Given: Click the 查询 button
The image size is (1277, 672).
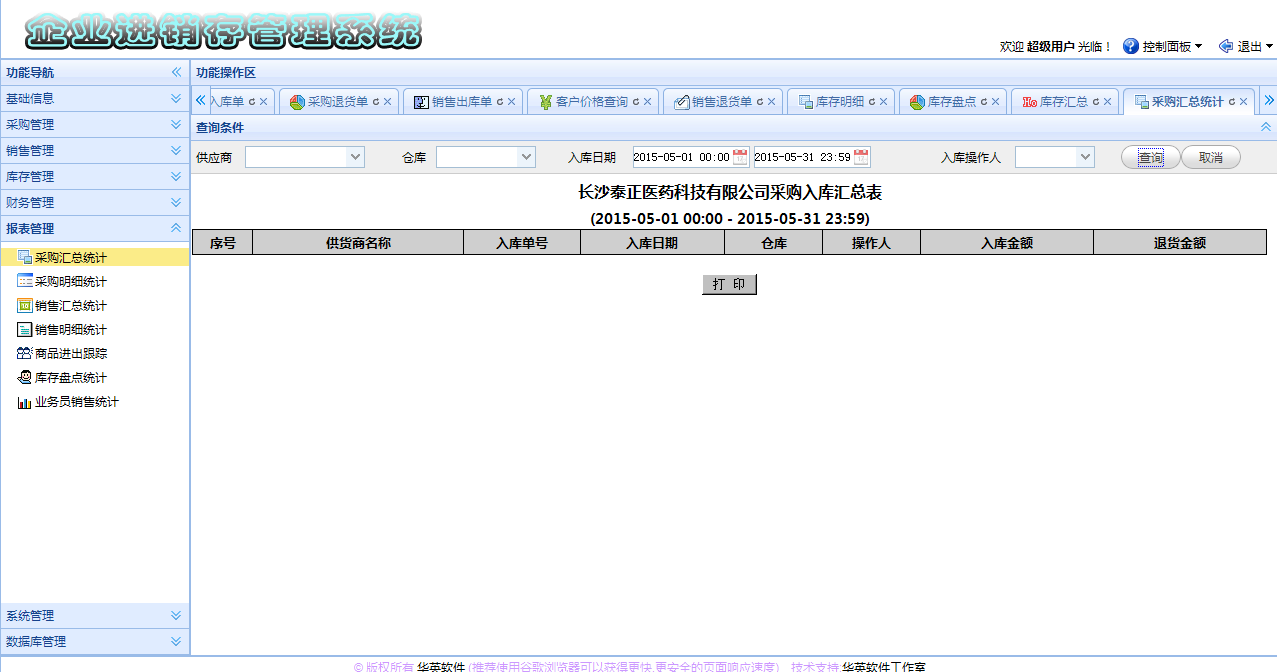Looking at the screenshot, I should pos(1149,157).
